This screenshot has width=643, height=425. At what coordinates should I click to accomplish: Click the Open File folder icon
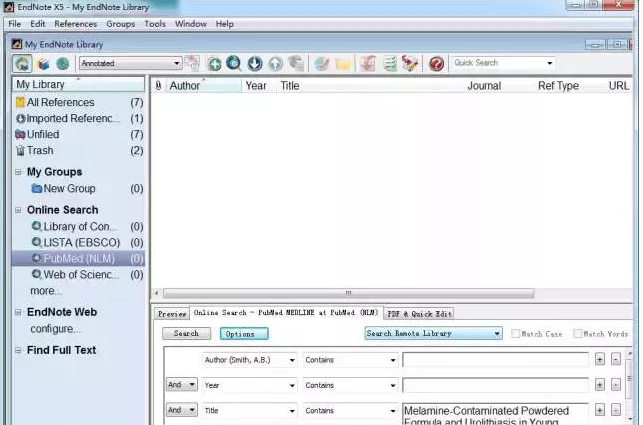(x=343, y=64)
